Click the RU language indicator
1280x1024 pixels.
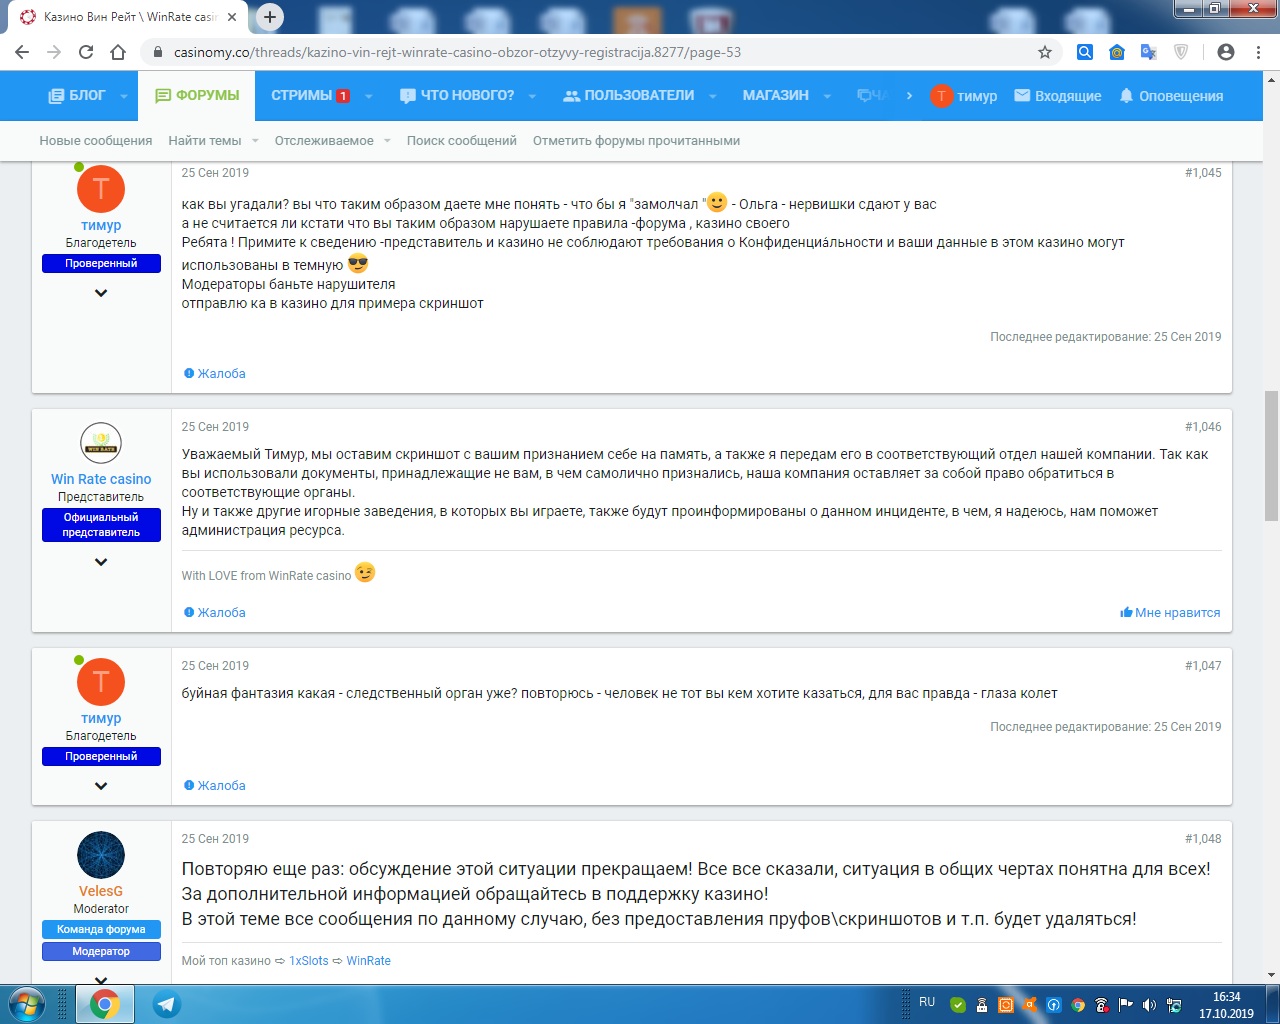927,1002
